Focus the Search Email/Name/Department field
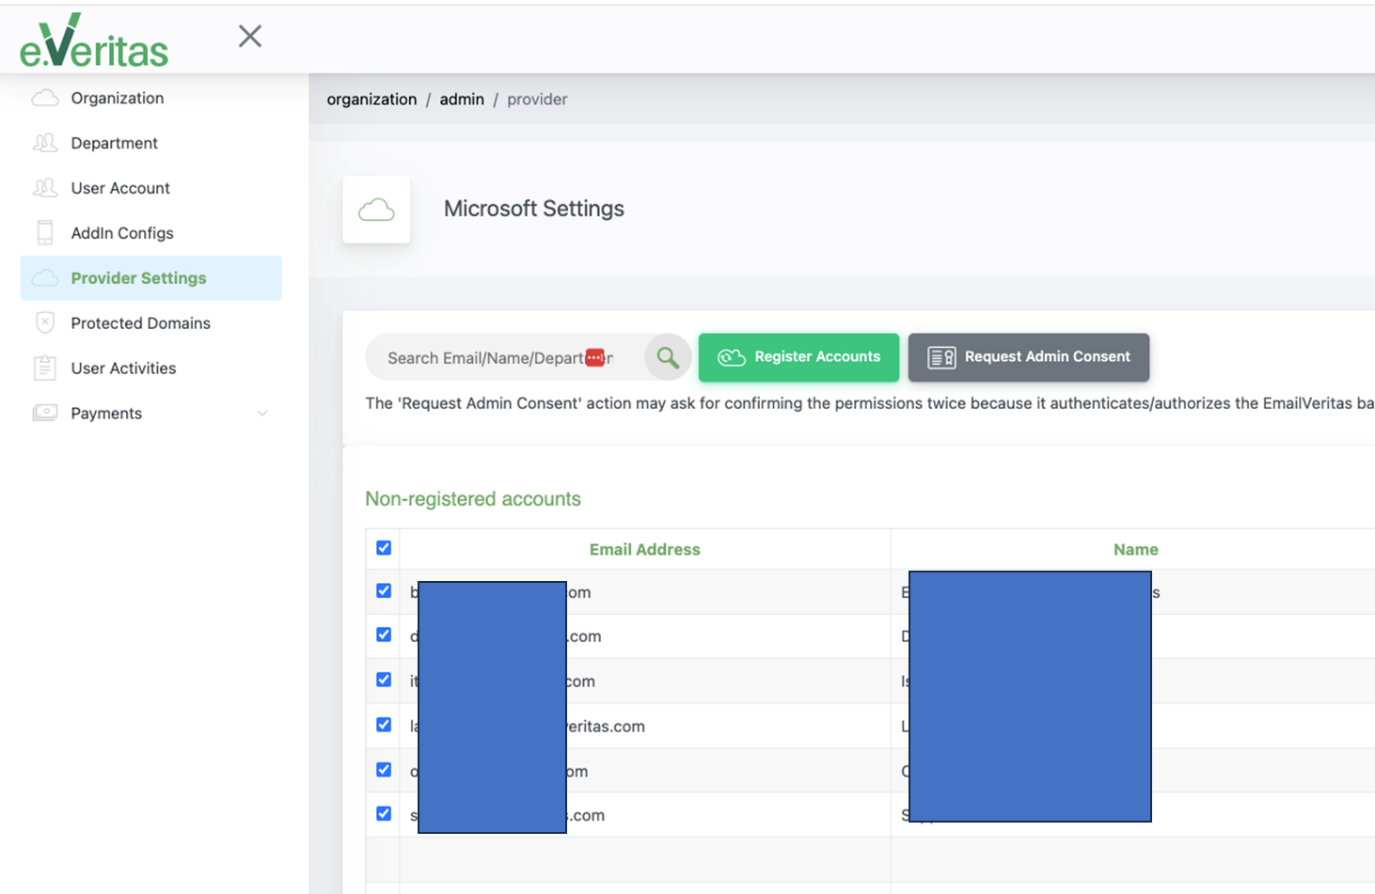This screenshot has width=1375, height=894. [x=505, y=358]
